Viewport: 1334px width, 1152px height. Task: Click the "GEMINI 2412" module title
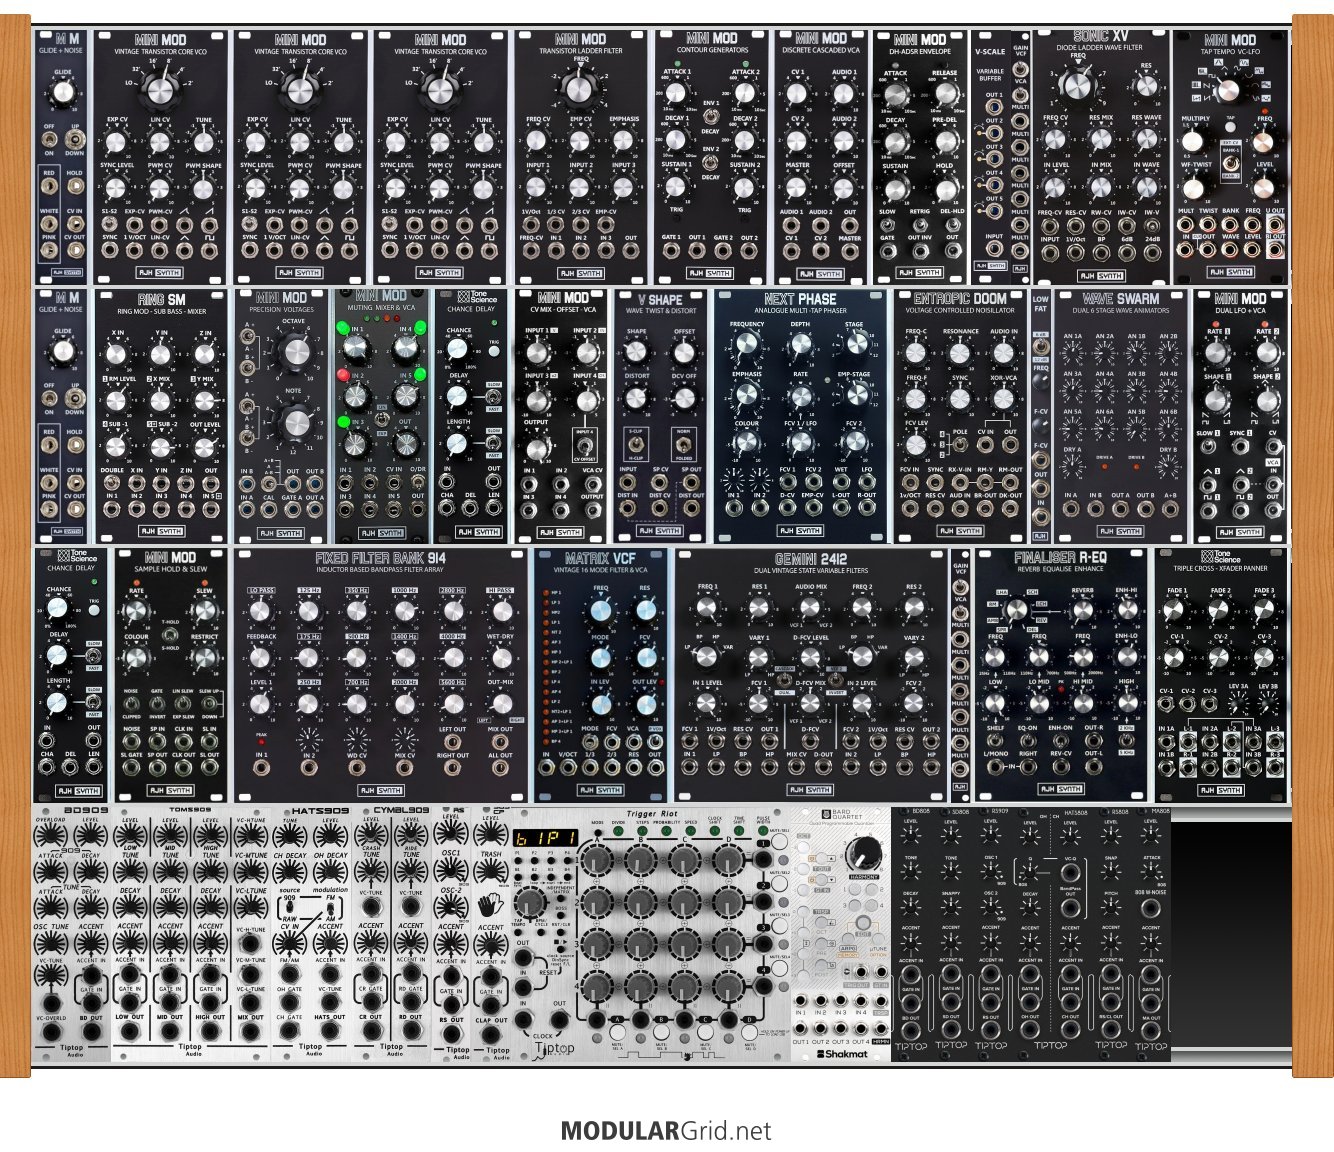coord(810,559)
